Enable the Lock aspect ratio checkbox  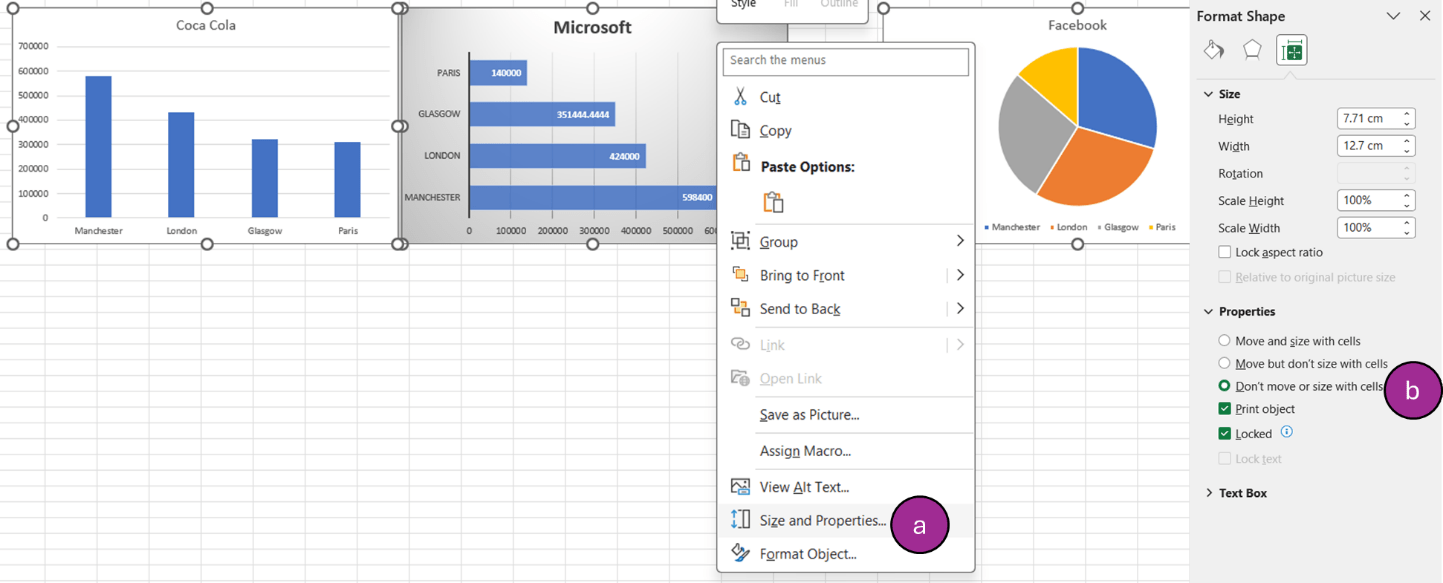1223,252
